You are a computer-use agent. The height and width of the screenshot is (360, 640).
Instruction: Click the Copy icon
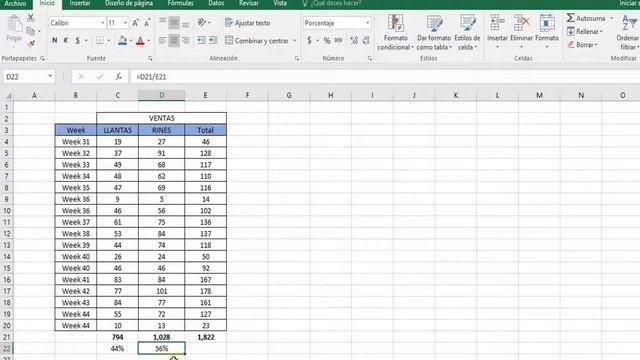point(30,31)
